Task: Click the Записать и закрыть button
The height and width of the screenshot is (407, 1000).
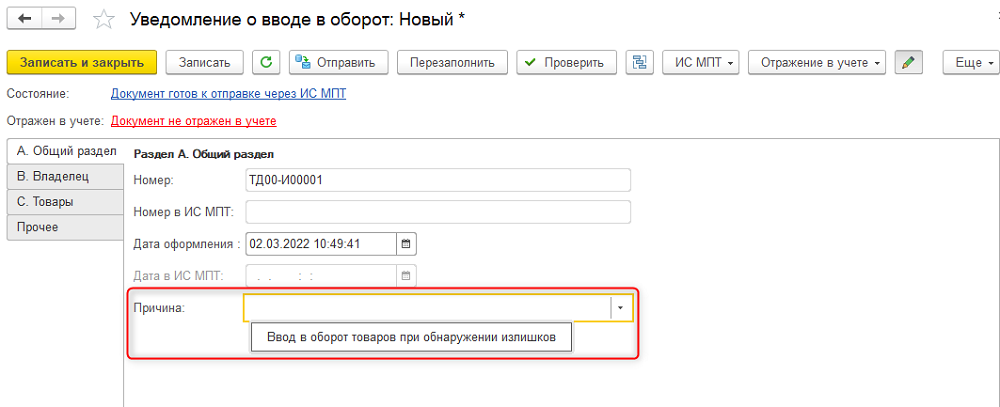Action: click(82, 63)
